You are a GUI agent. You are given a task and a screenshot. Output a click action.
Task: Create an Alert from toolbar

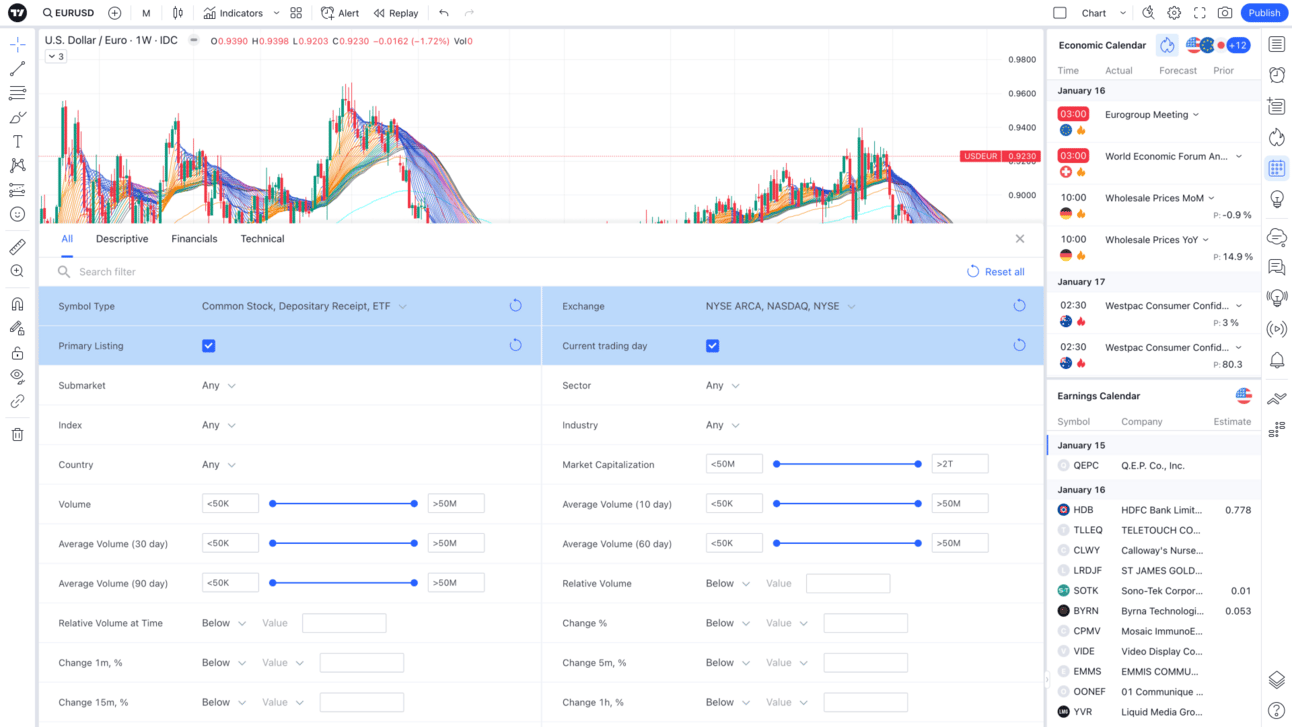coord(340,13)
